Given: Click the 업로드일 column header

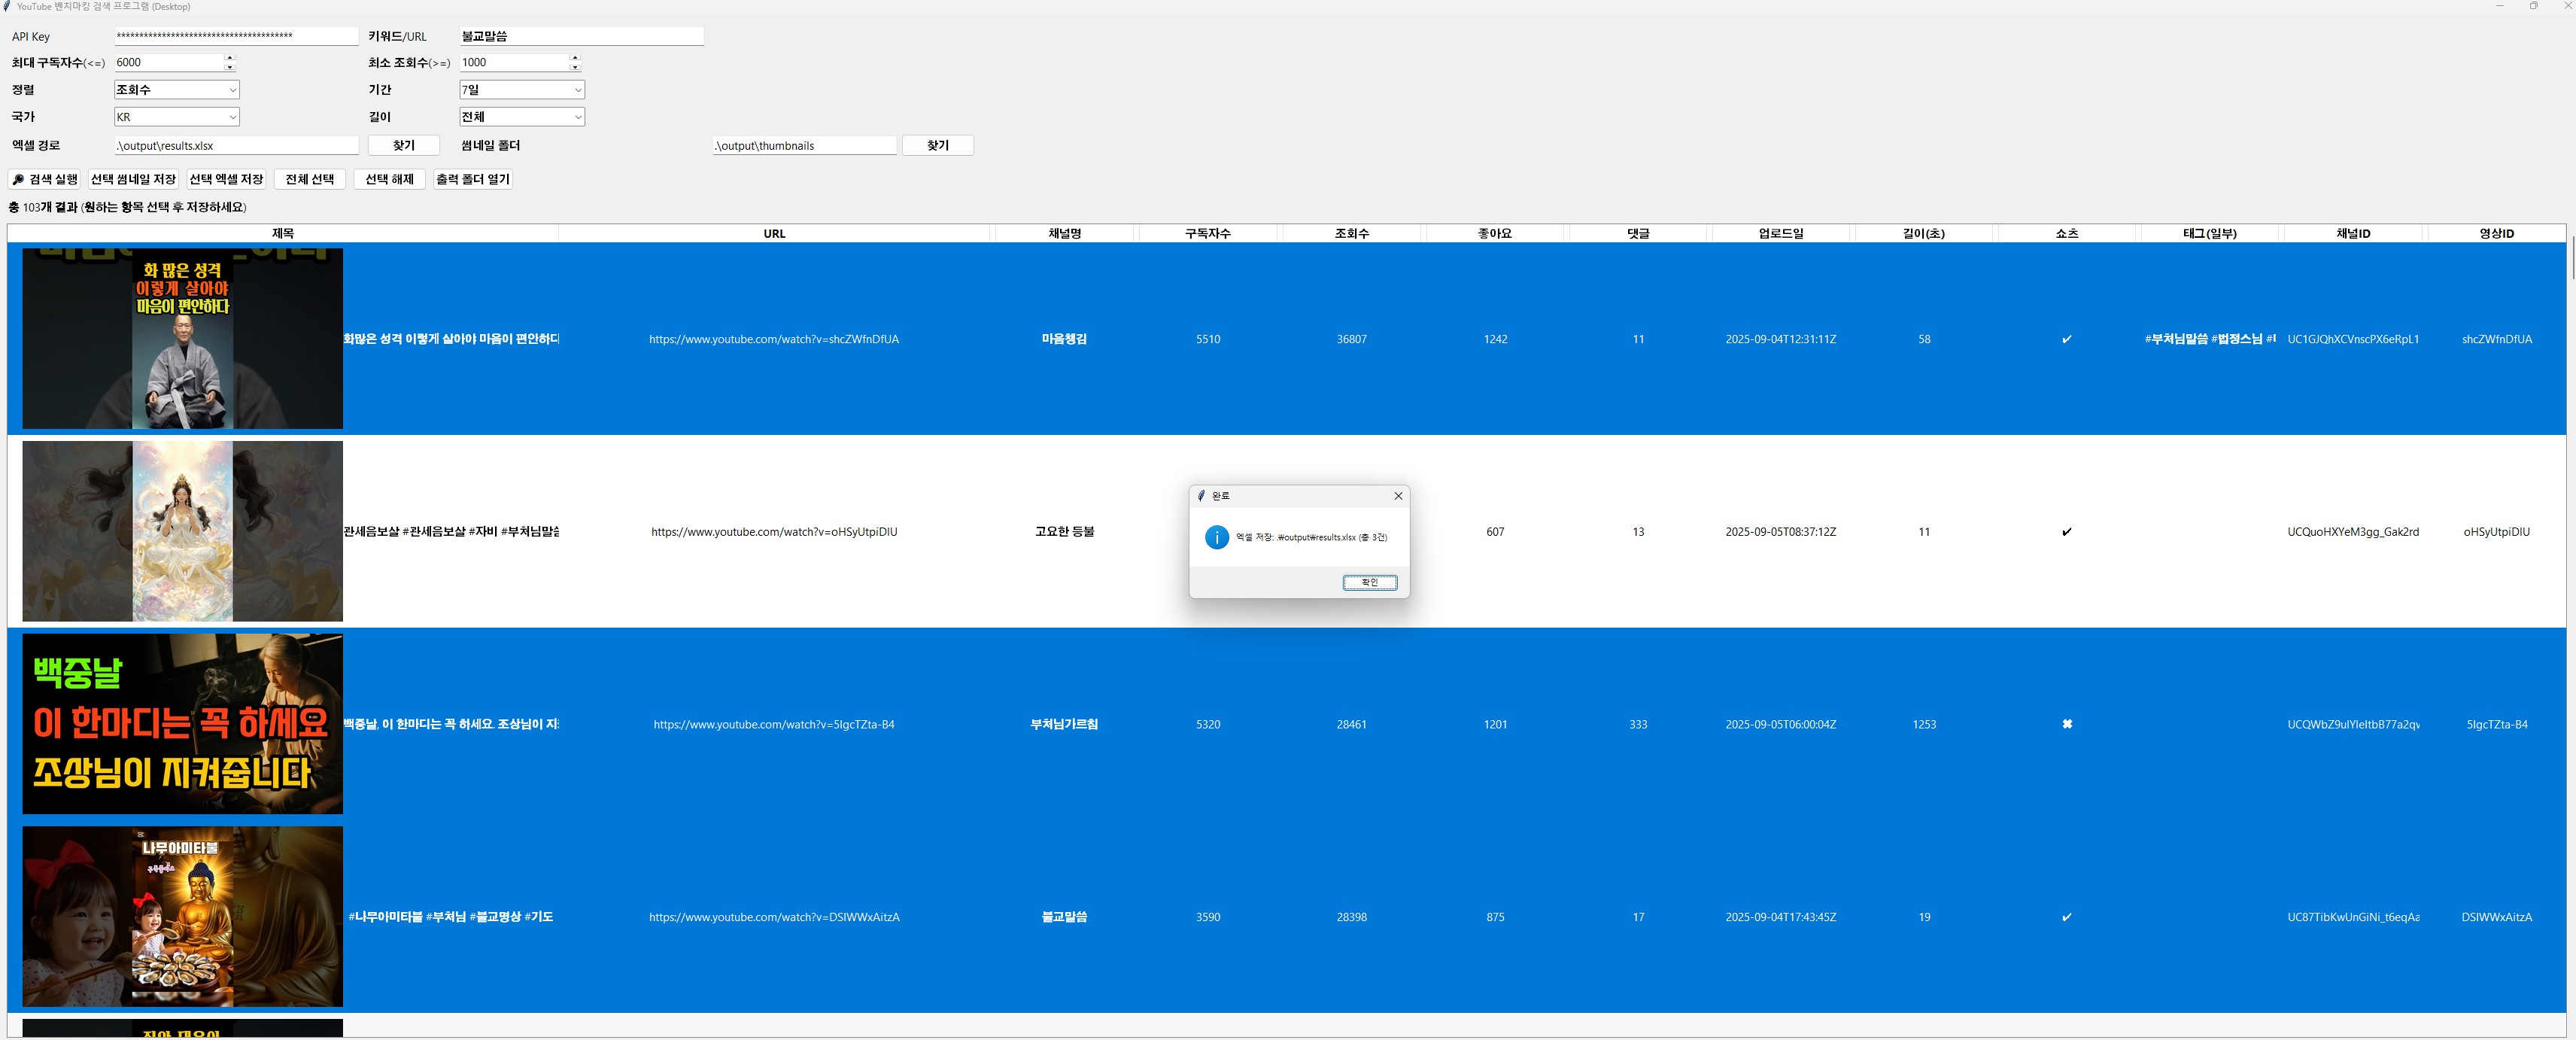Looking at the screenshot, I should 1780,233.
